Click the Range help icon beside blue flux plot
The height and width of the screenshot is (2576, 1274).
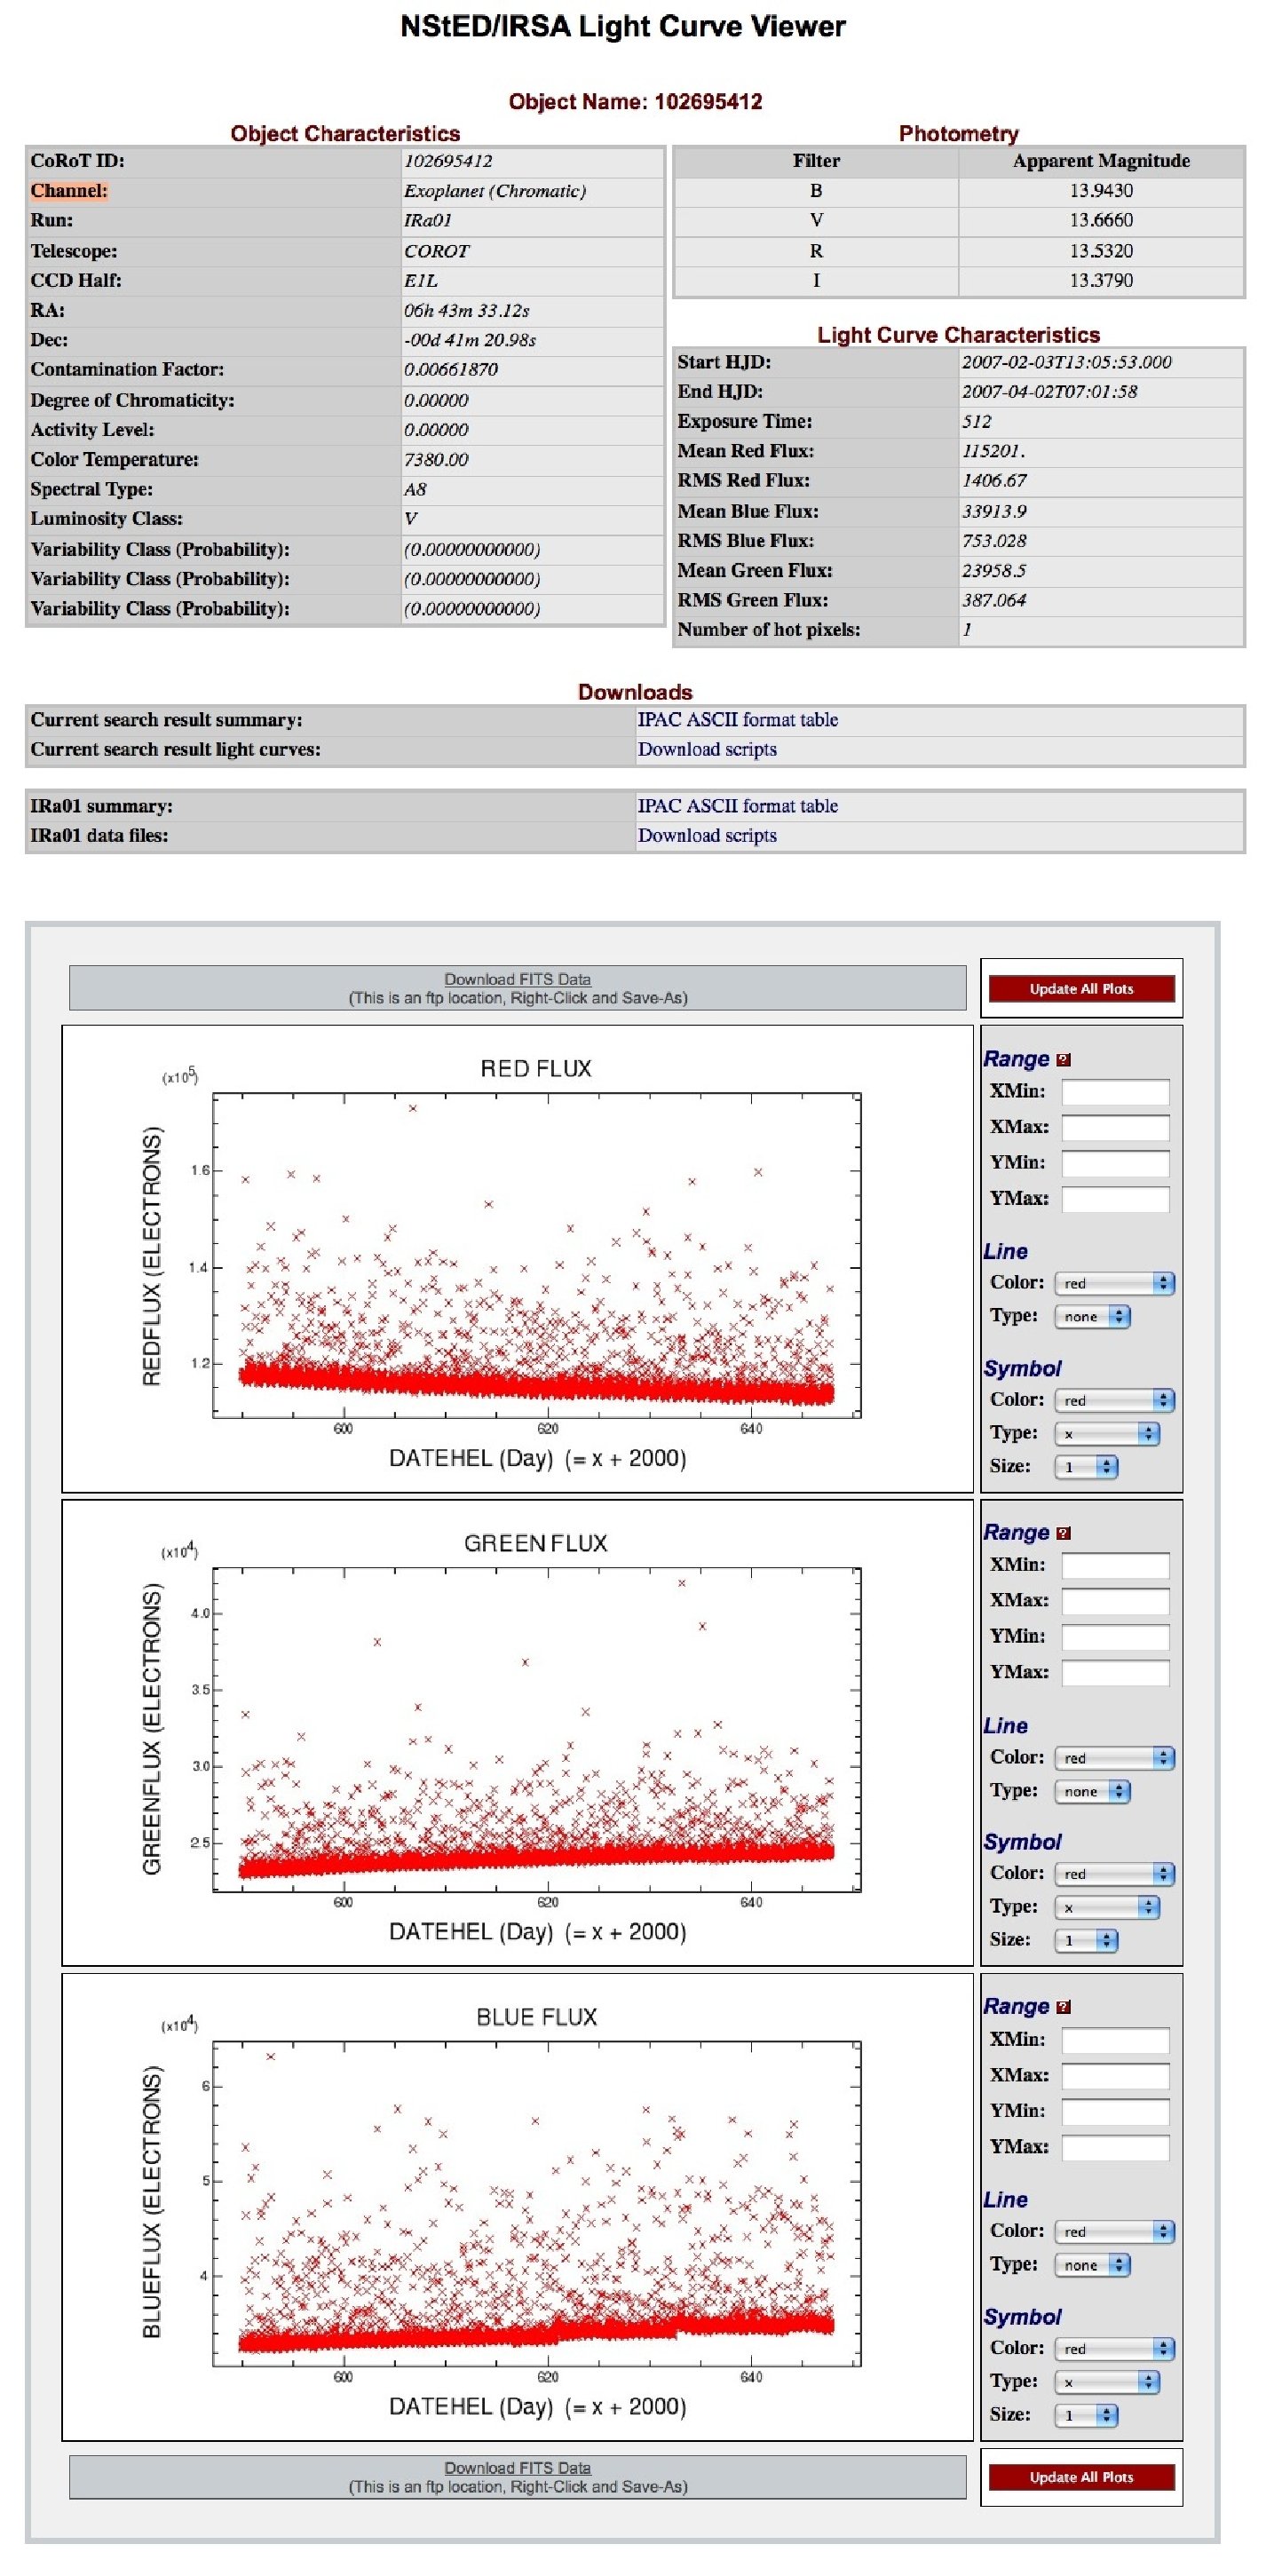click(x=1063, y=2007)
